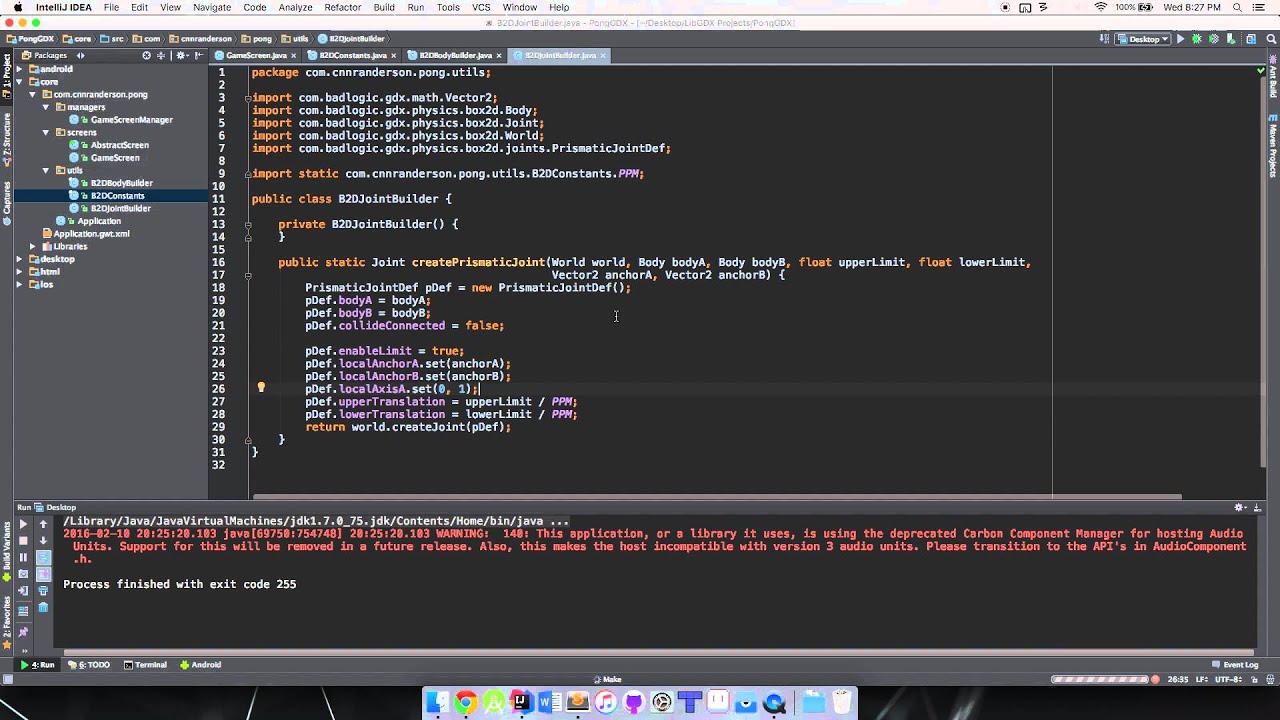
Task: Dump threads with camera icon
Action: coord(23,574)
